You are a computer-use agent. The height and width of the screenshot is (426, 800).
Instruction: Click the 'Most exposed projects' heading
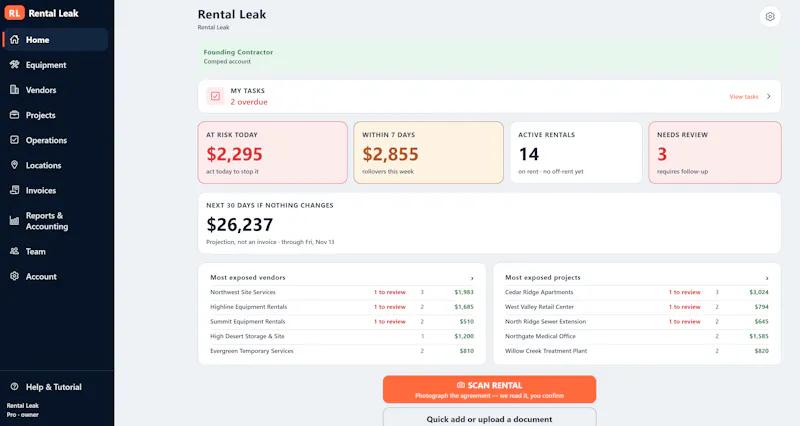[x=543, y=278]
